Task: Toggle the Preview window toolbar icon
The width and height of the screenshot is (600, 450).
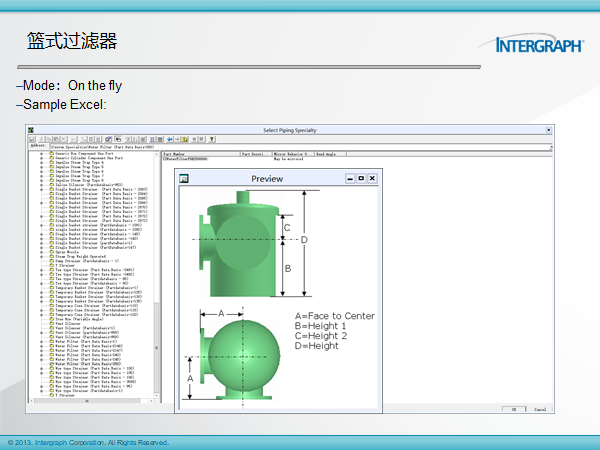Action: click(x=118, y=139)
